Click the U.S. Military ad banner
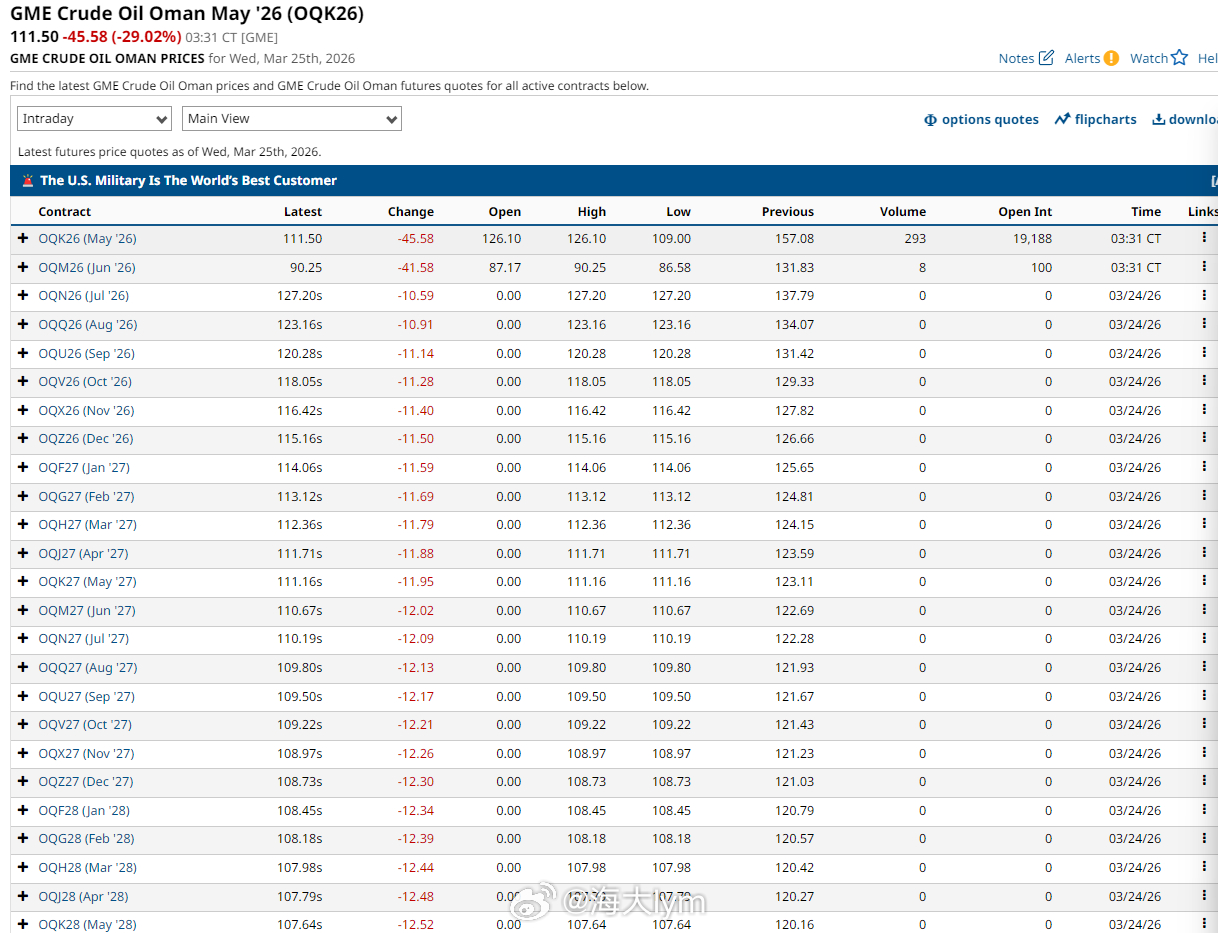 click(188, 181)
